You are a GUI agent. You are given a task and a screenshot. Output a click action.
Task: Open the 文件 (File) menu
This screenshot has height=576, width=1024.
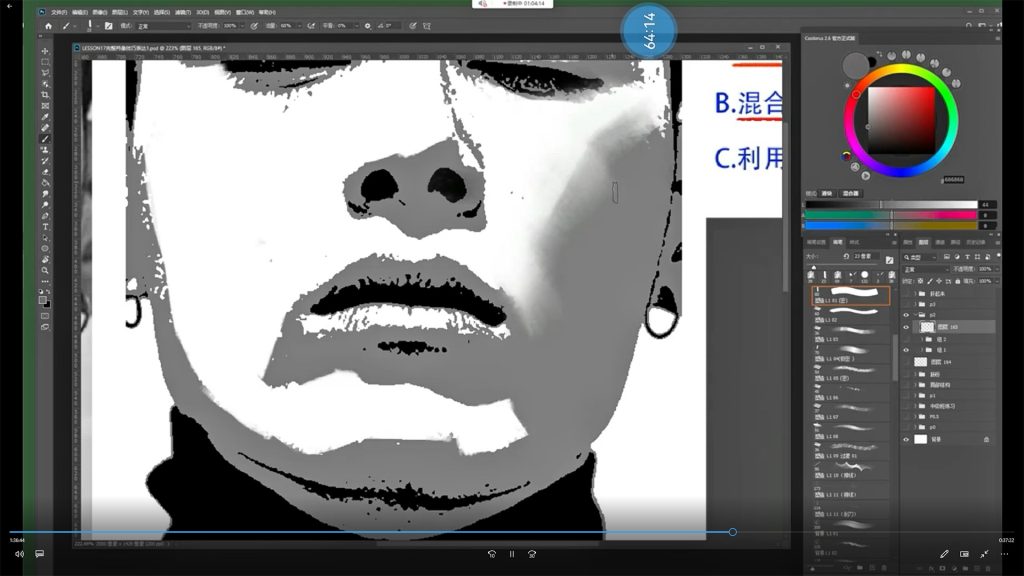(59, 12)
